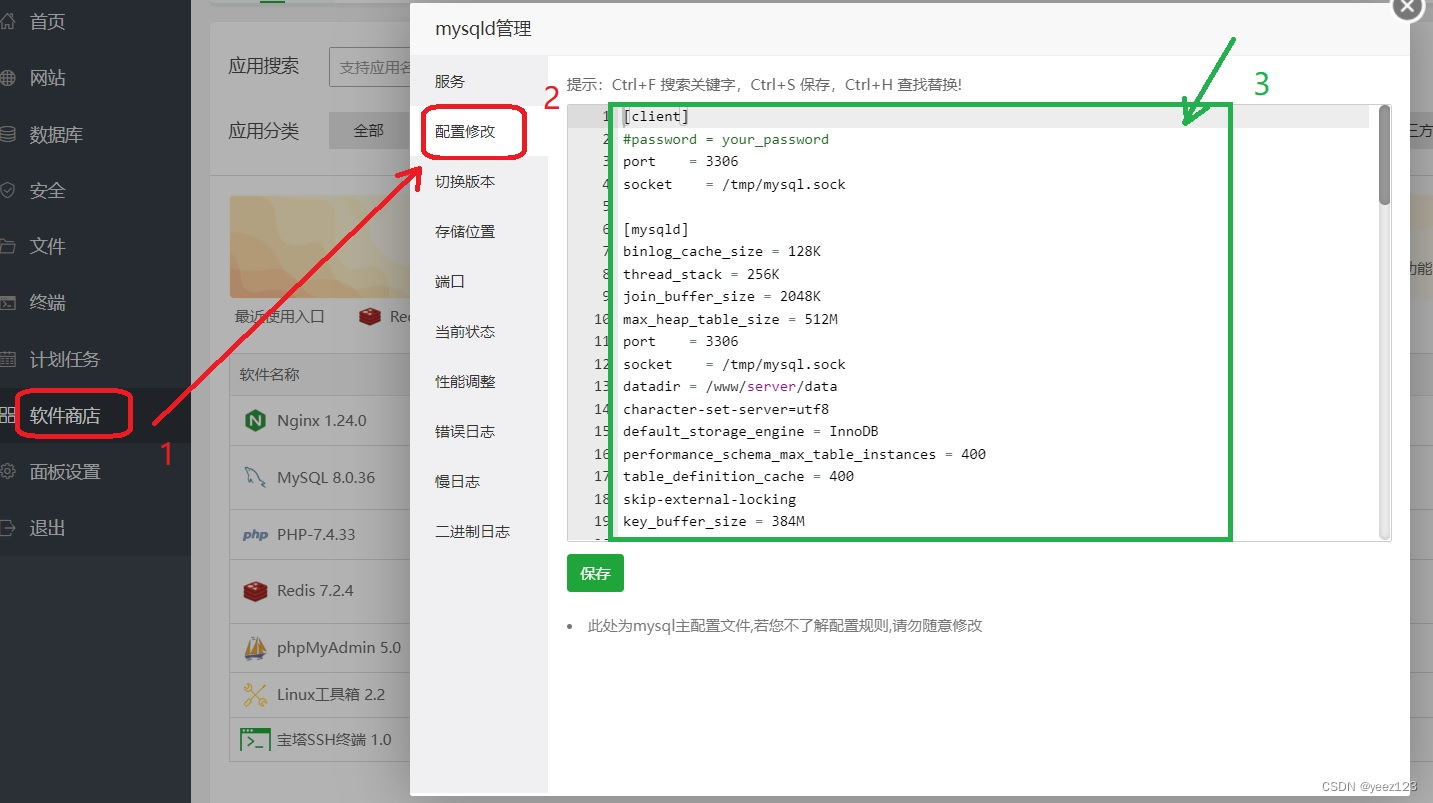Open 网站 in the sidebar menu
The height and width of the screenshot is (803, 1433).
point(47,78)
